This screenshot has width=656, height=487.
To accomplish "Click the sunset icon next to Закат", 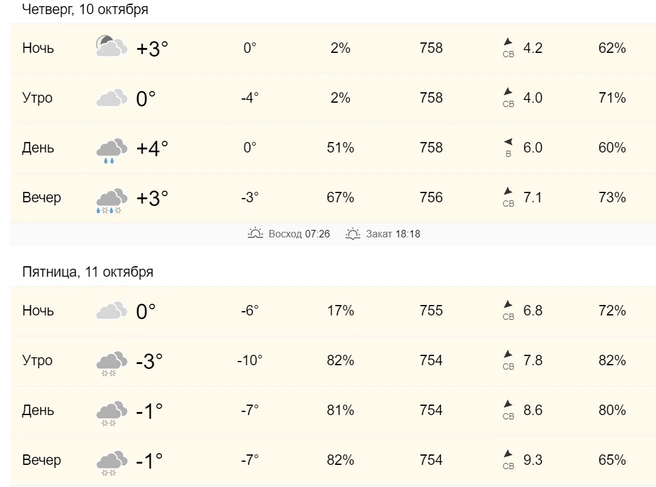I will point(353,234).
